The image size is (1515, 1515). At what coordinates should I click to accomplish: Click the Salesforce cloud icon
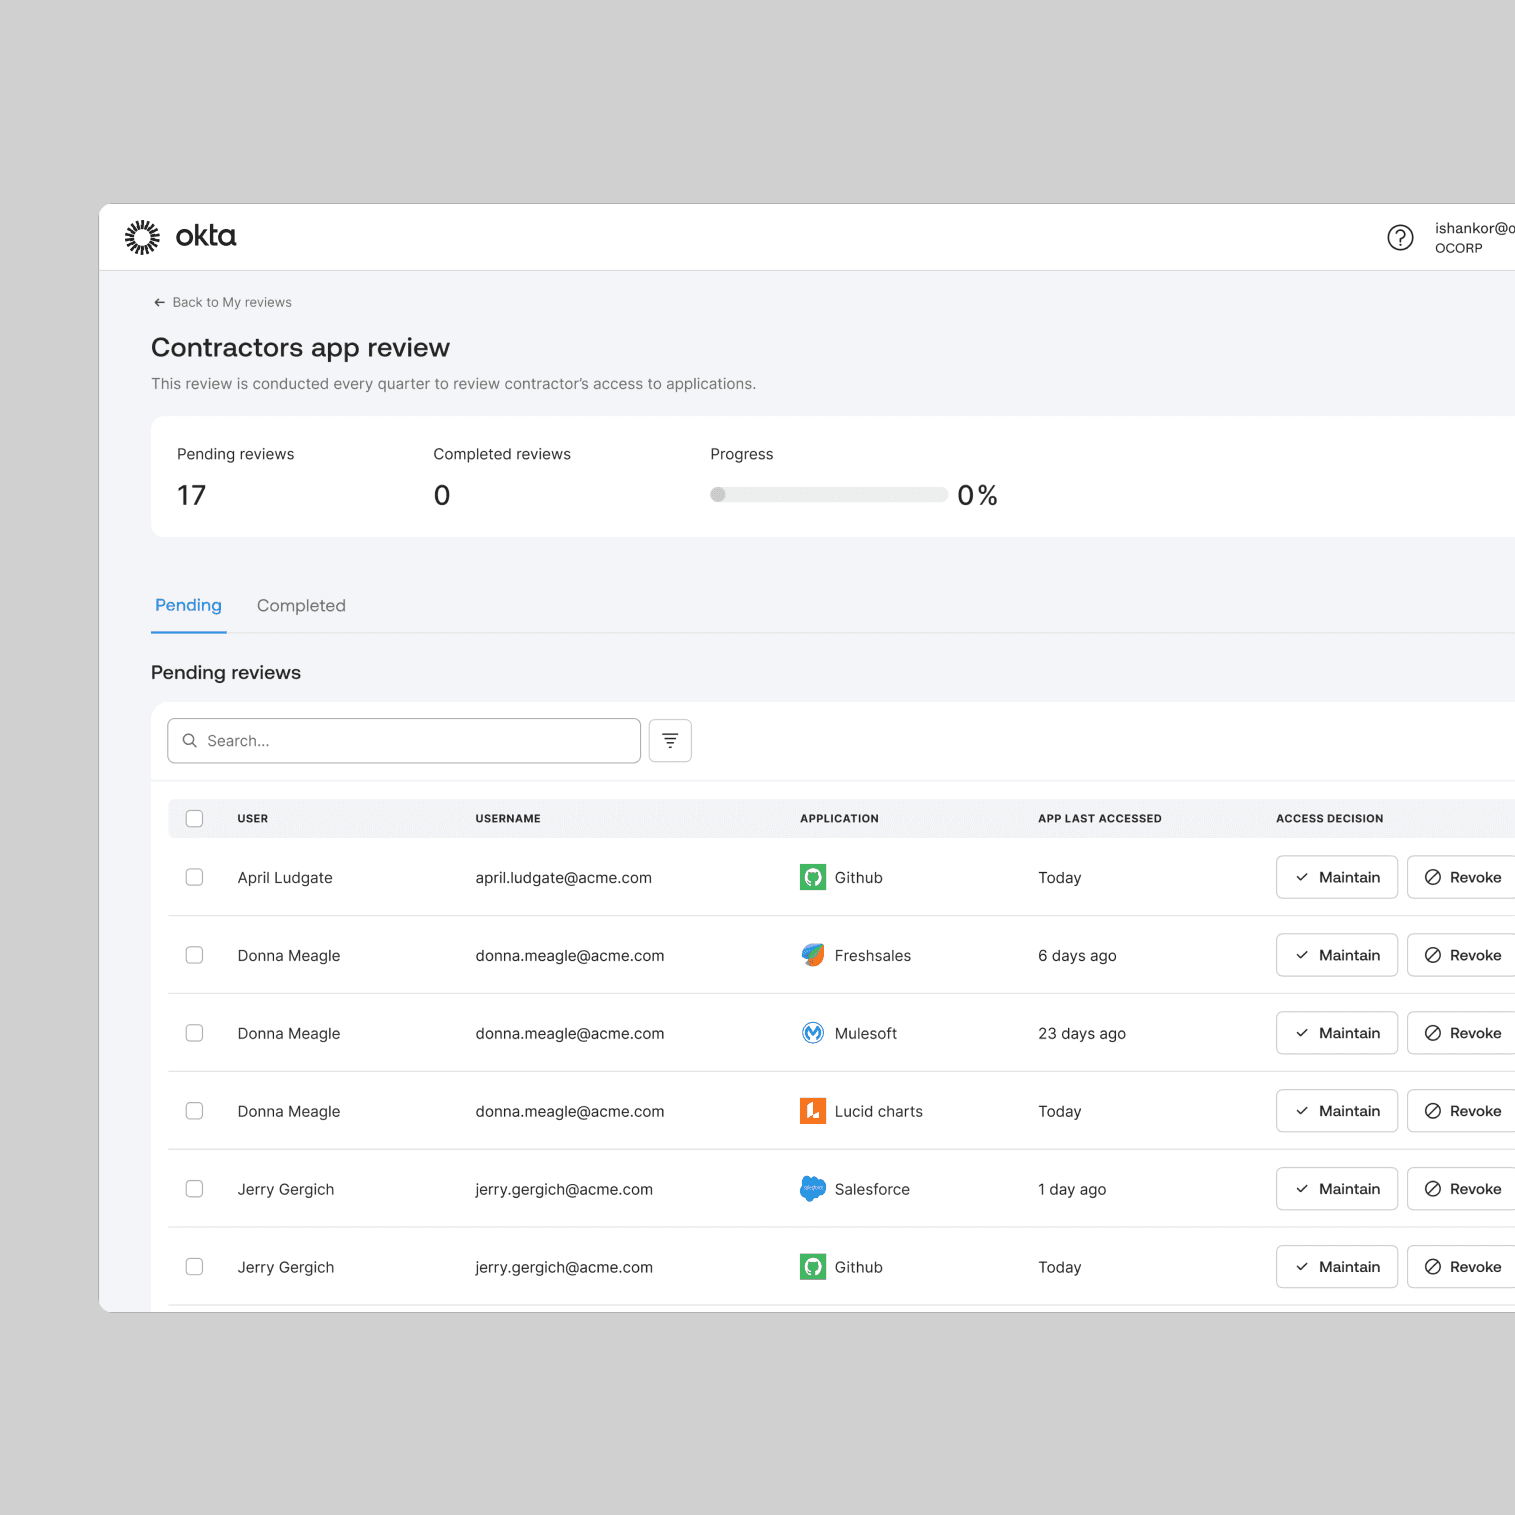[x=813, y=1189]
